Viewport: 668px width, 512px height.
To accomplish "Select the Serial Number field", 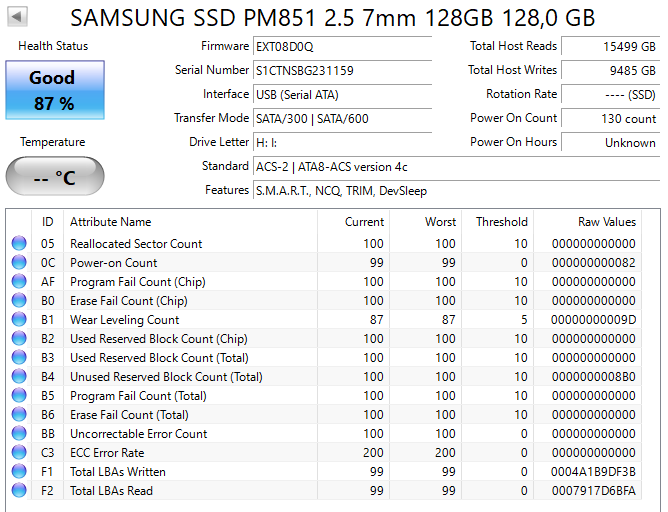I will pos(342,70).
